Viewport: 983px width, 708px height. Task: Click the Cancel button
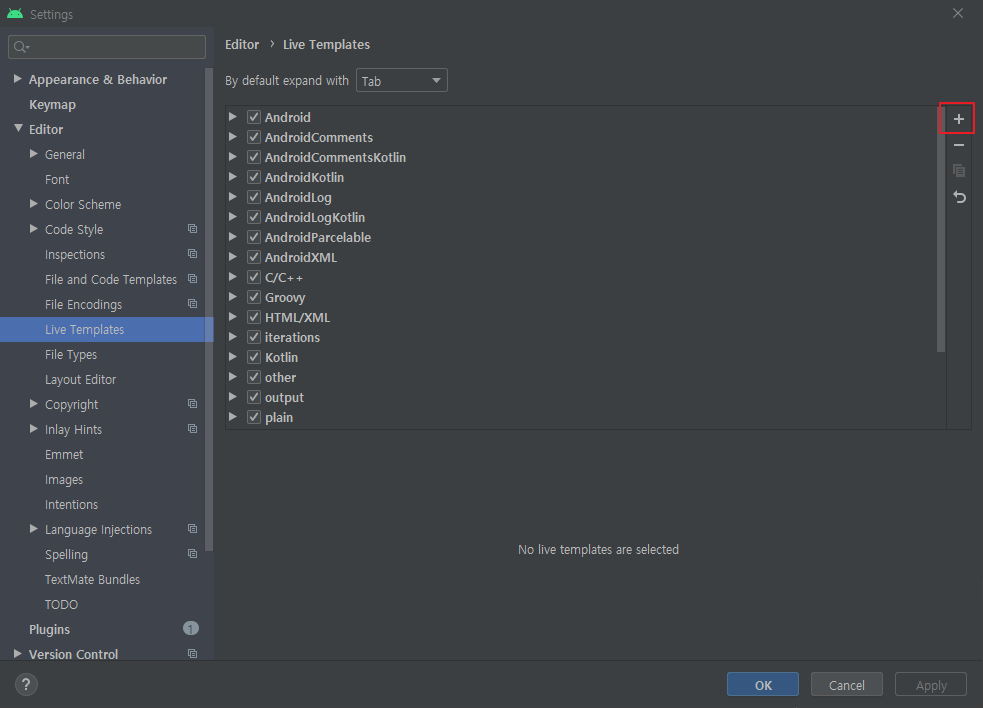point(846,684)
